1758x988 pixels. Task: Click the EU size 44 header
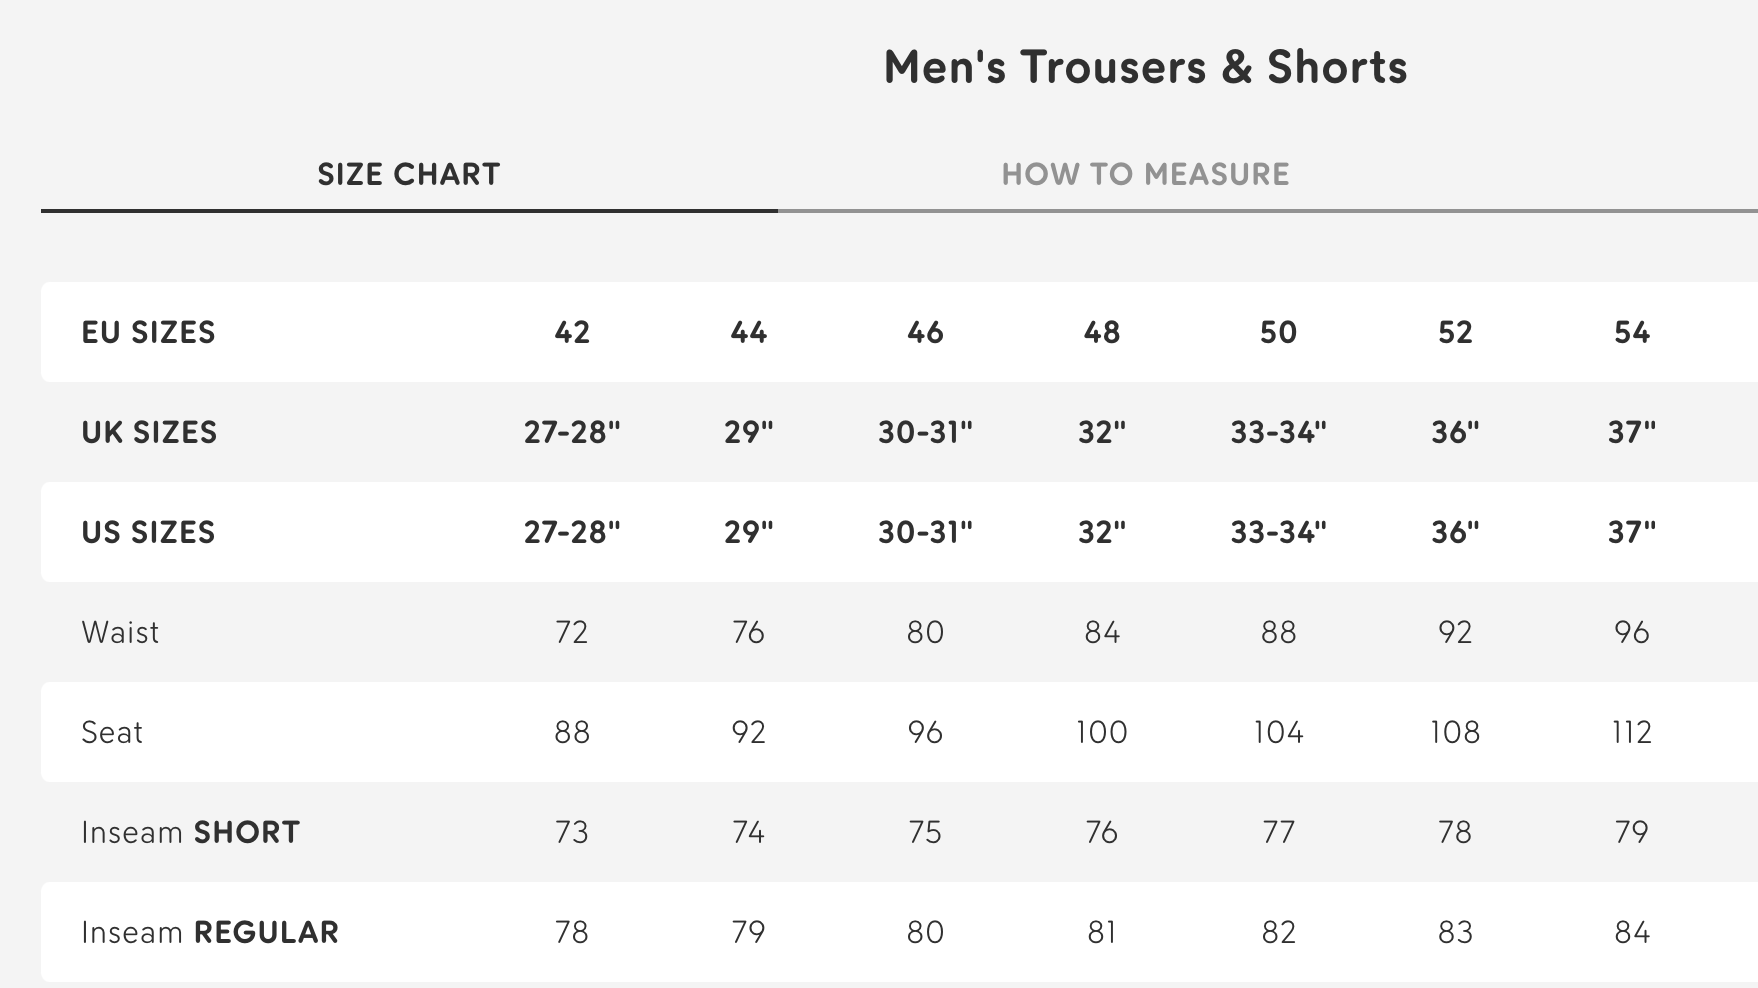pyautogui.click(x=749, y=332)
